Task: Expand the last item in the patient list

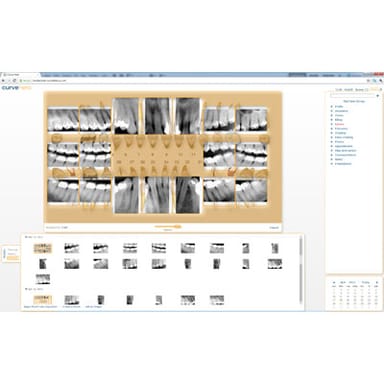Action: (x=332, y=164)
